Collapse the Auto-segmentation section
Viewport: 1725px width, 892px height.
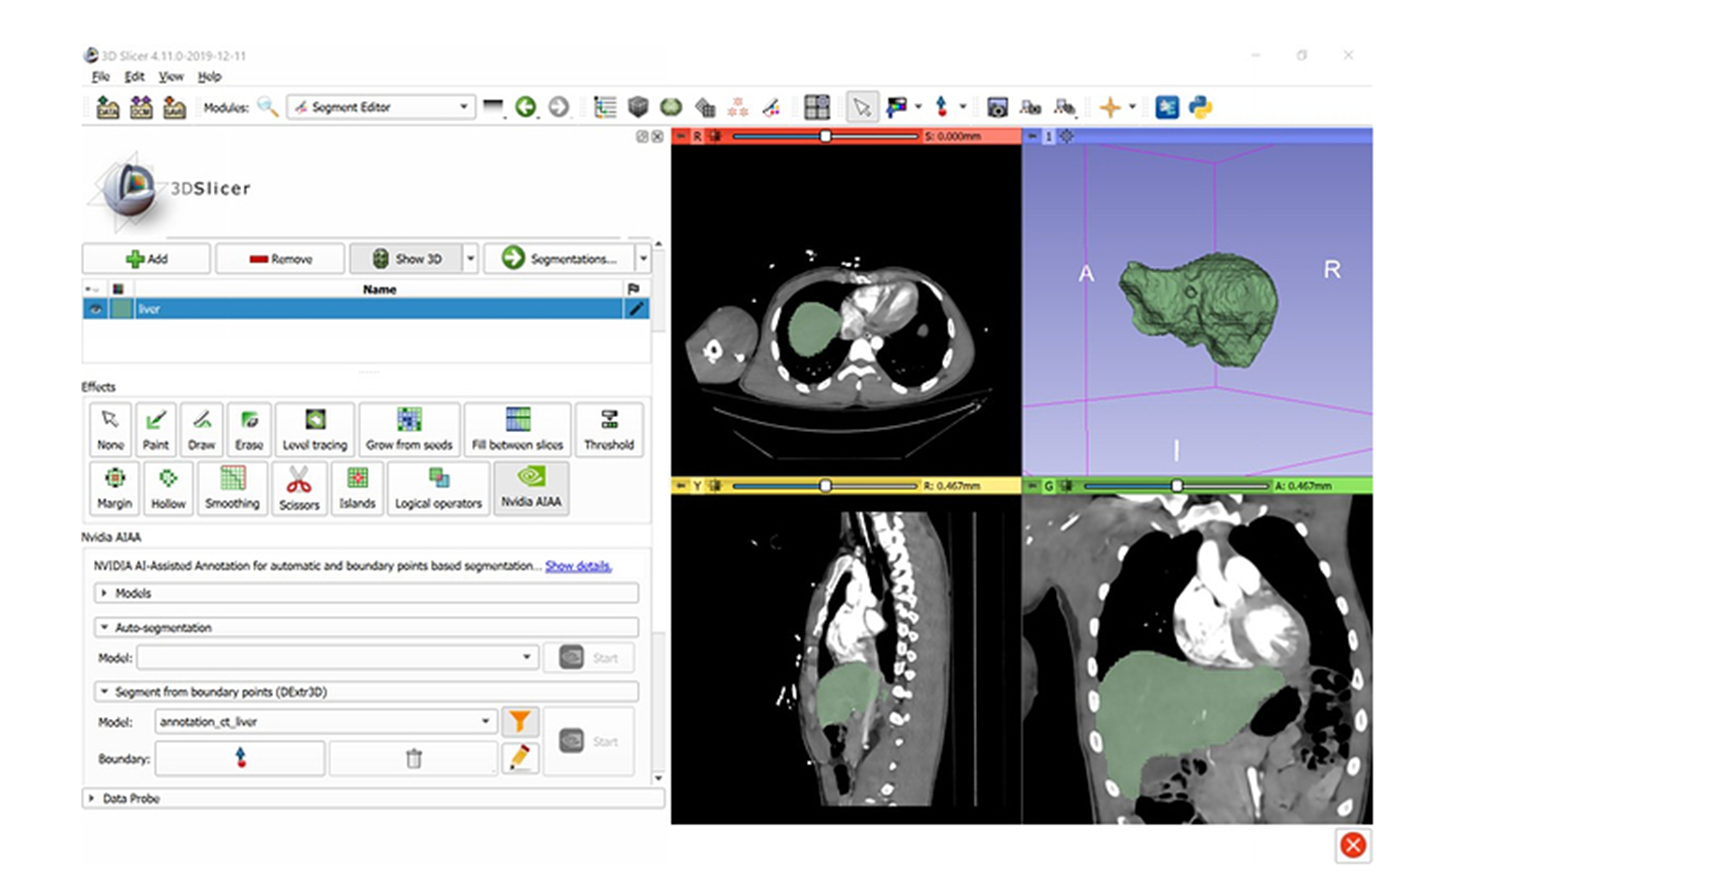click(x=366, y=628)
